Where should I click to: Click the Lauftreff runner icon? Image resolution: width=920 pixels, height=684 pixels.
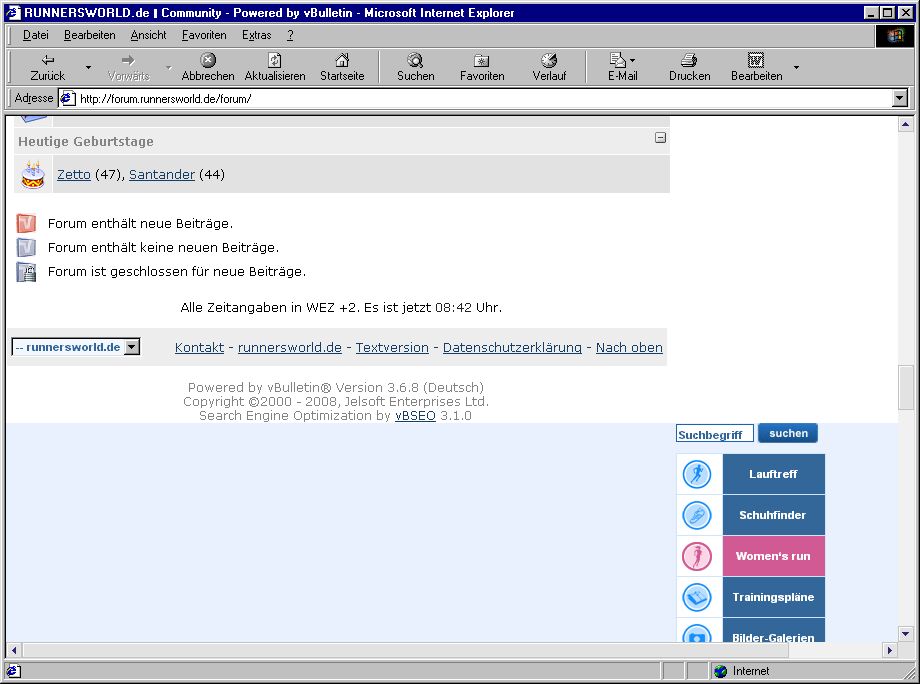click(x=698, y=474)
